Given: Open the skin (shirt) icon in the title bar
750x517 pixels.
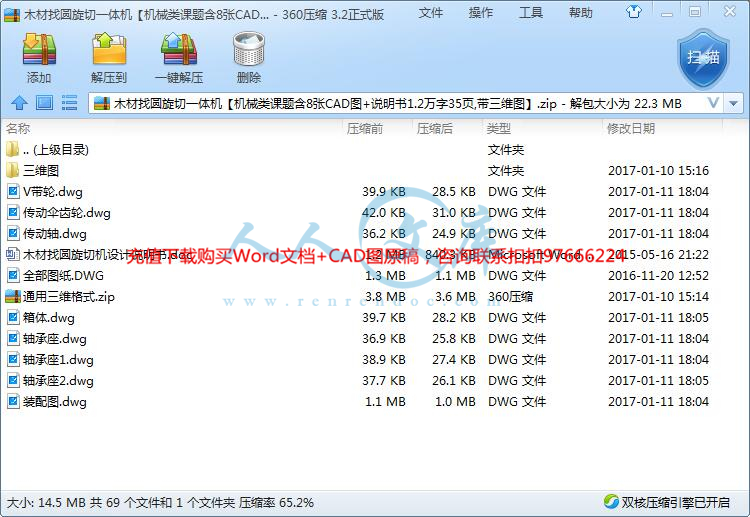Looking at the screenshot, I should coord(634,11).
